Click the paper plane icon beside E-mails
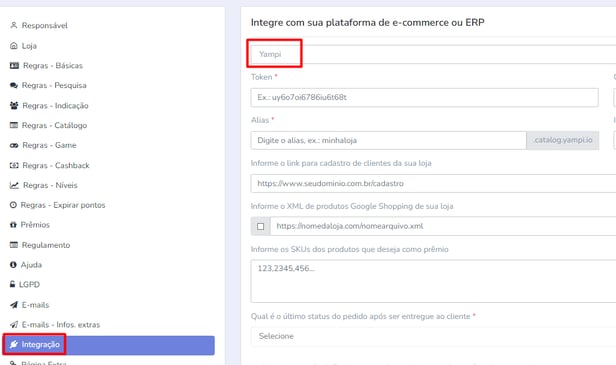616x365 pixels. coord(14,304)
